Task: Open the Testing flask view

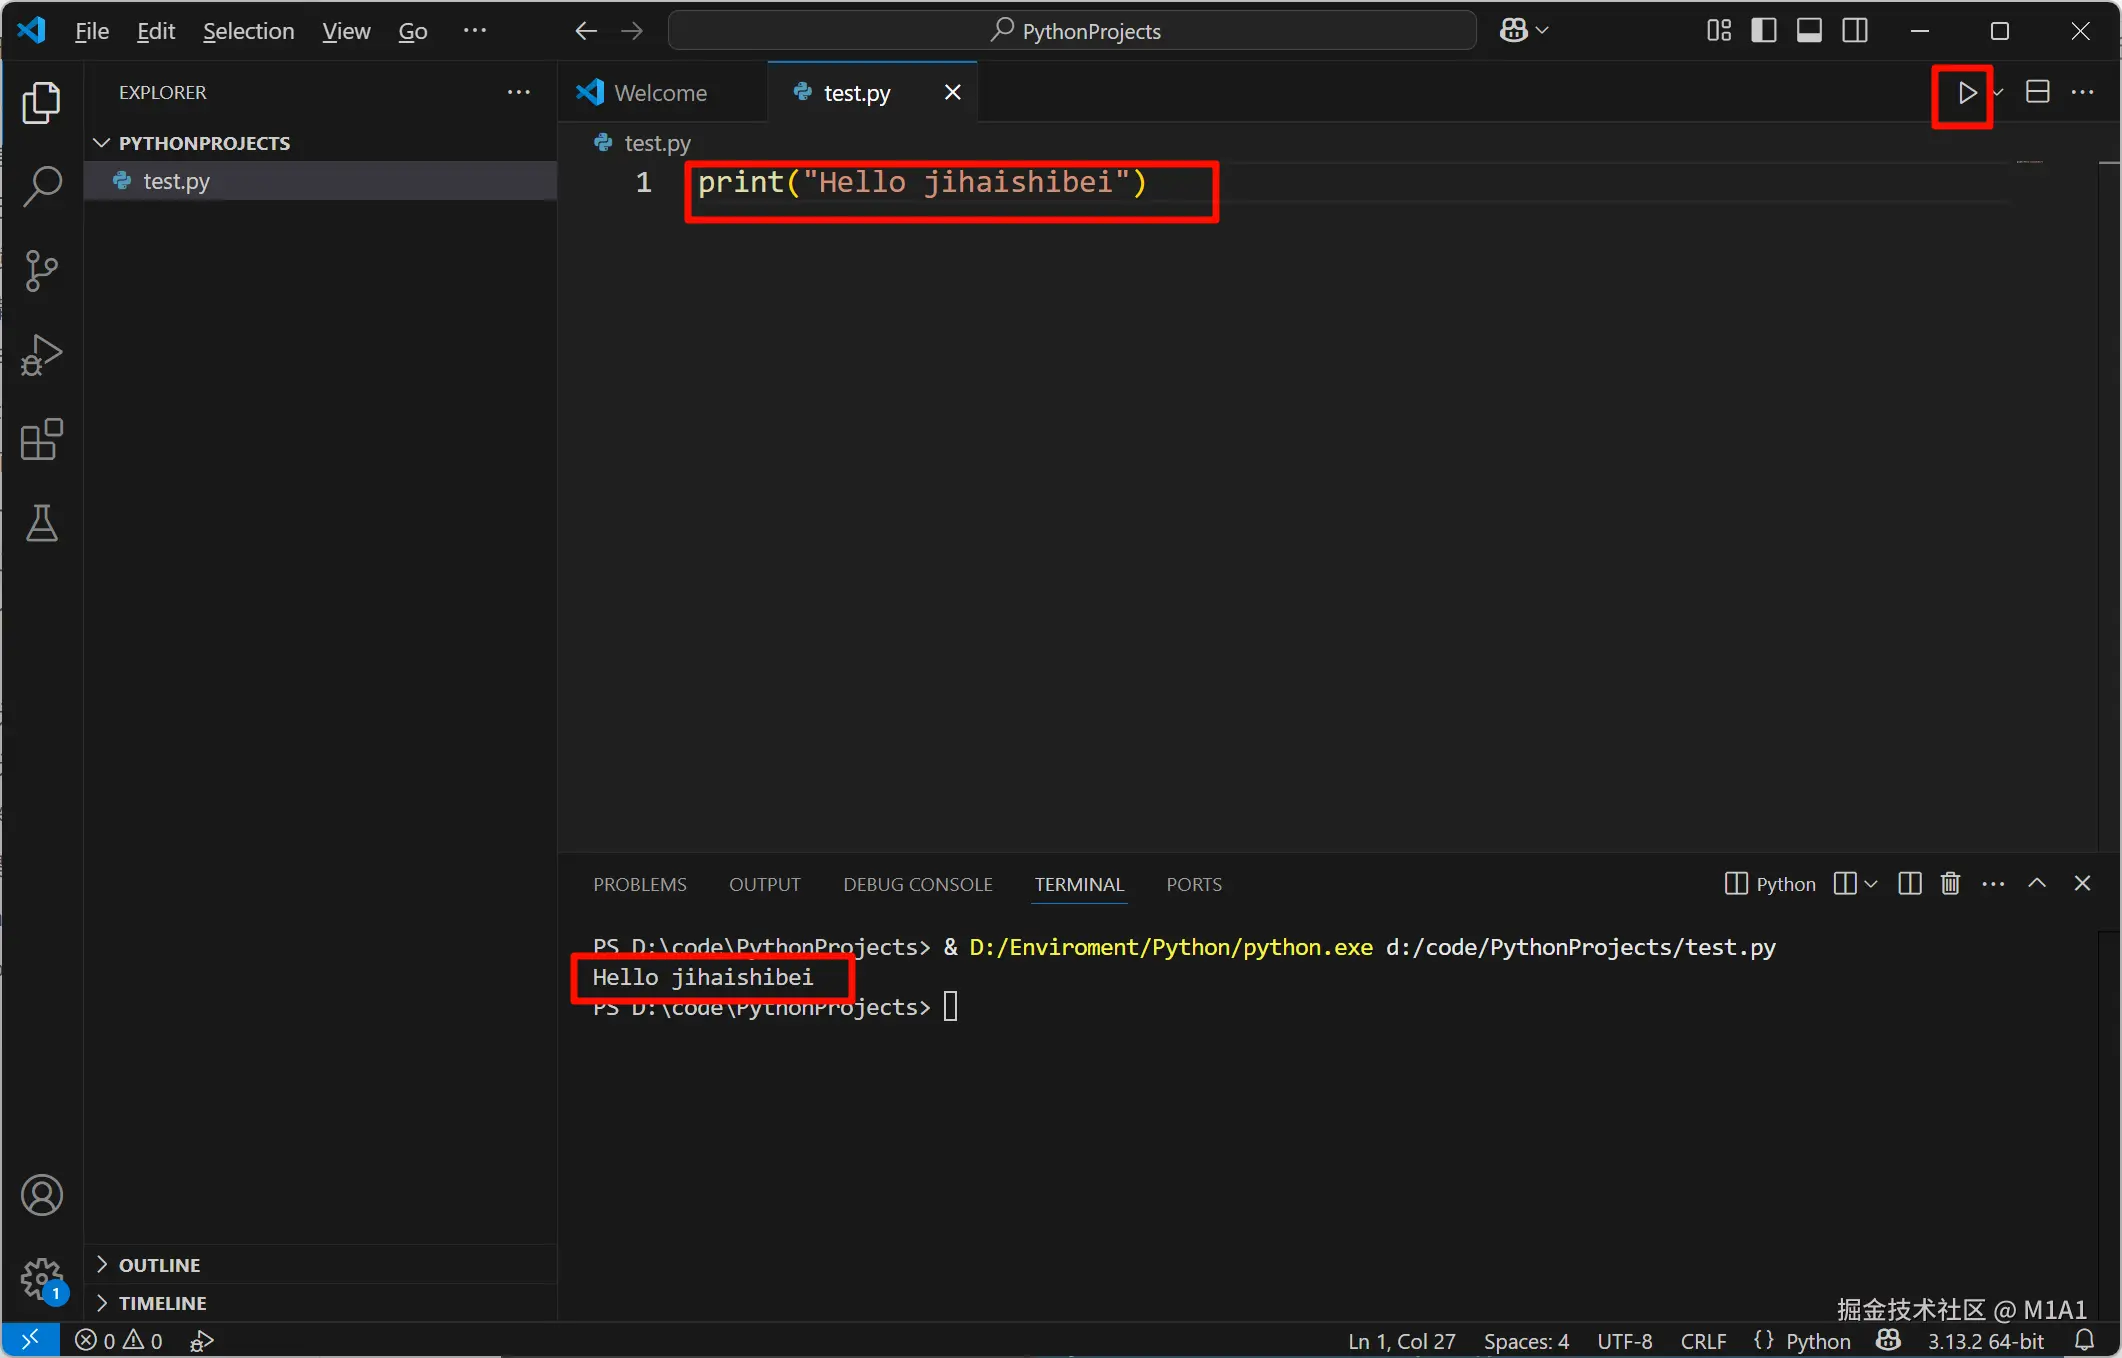Action: click(42, 523)
